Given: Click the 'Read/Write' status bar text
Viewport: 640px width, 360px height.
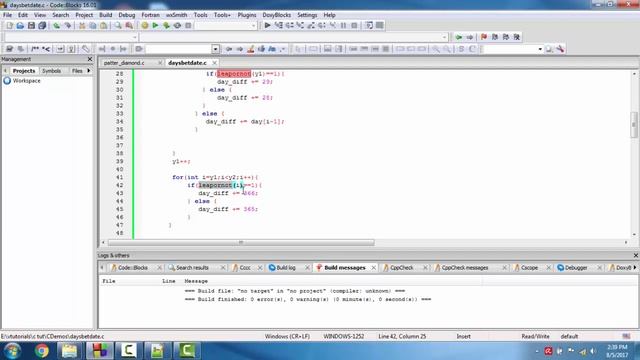Looking at the screenshot, I should pos(535,336).
